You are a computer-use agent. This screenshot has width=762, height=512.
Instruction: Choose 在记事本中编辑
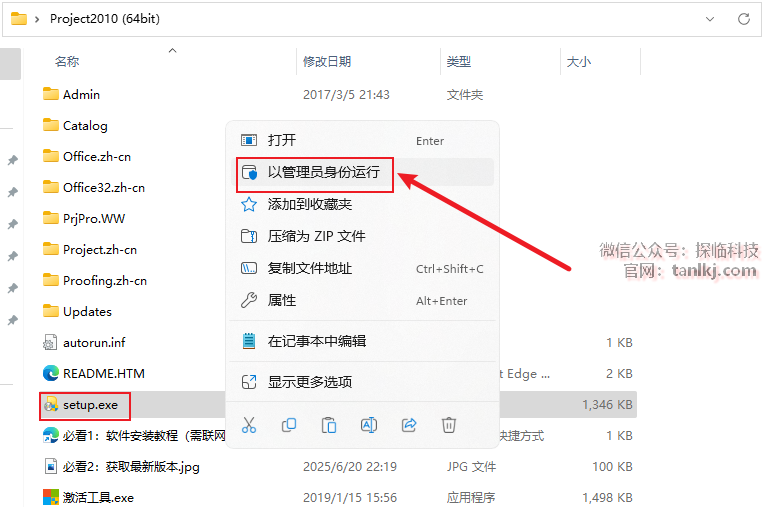[x=362, y=341]
